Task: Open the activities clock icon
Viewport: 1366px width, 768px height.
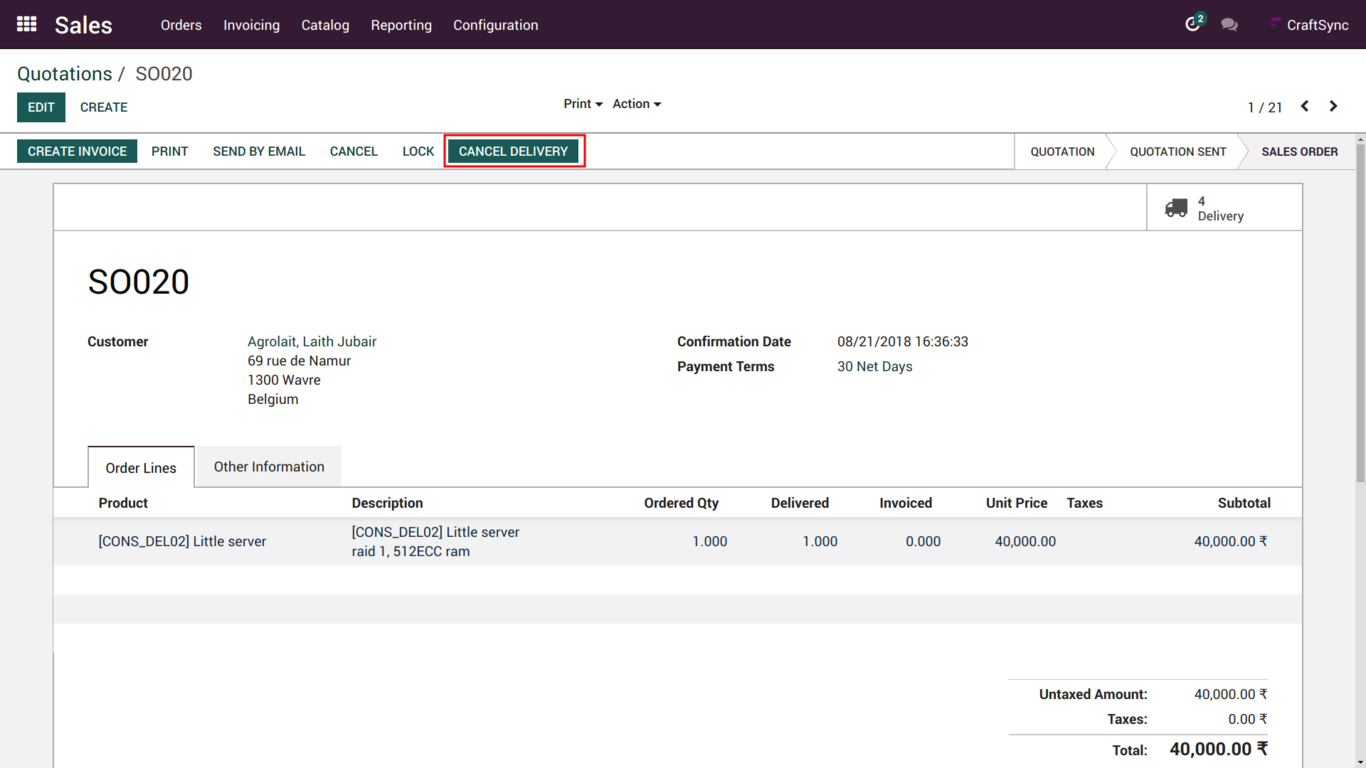Action: [x=1192, y=24]
